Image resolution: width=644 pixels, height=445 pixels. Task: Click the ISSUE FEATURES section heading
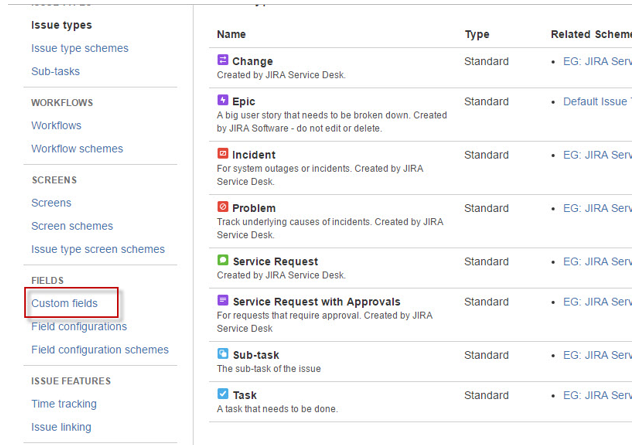pos(71,381)
